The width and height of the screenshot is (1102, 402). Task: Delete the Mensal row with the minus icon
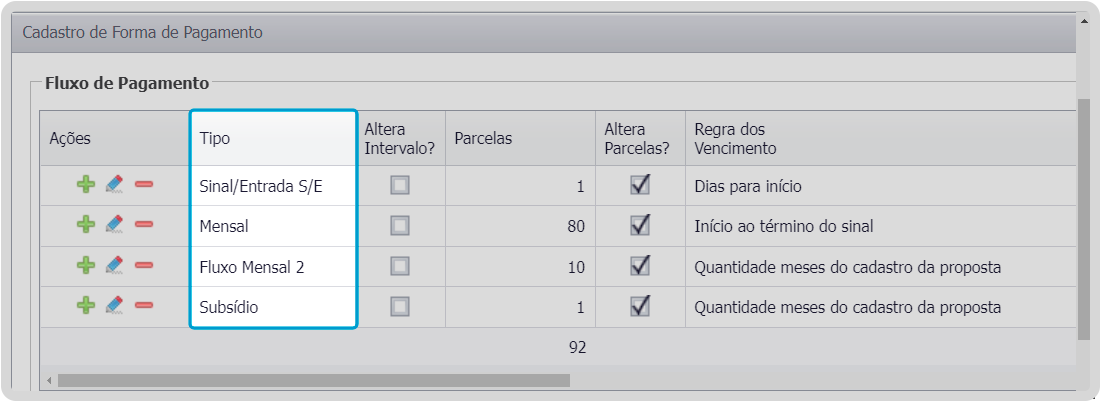pos(144,226)
